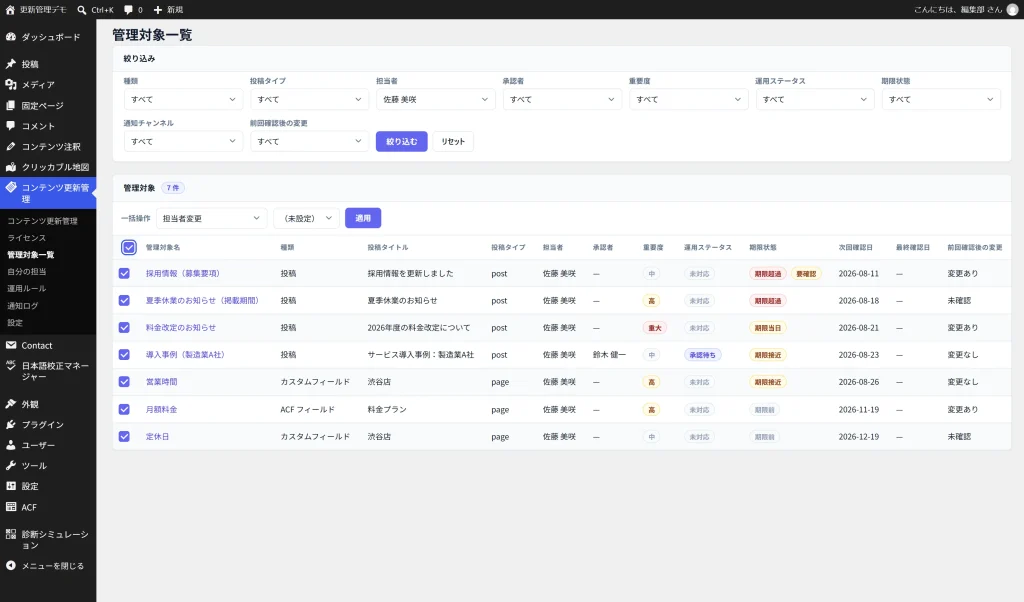
Task: Click the プラグイン plug icon
Action: tap(11, 424)
